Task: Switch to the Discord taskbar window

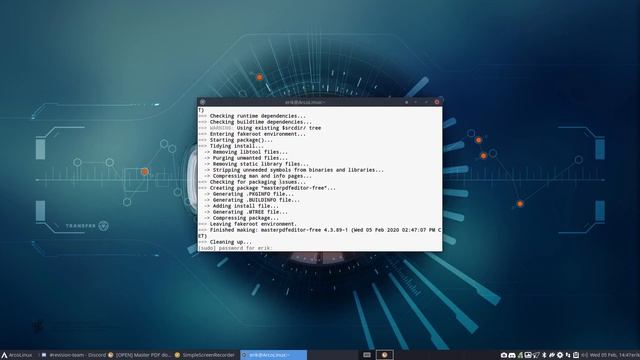Action: [x=74, y=355]
